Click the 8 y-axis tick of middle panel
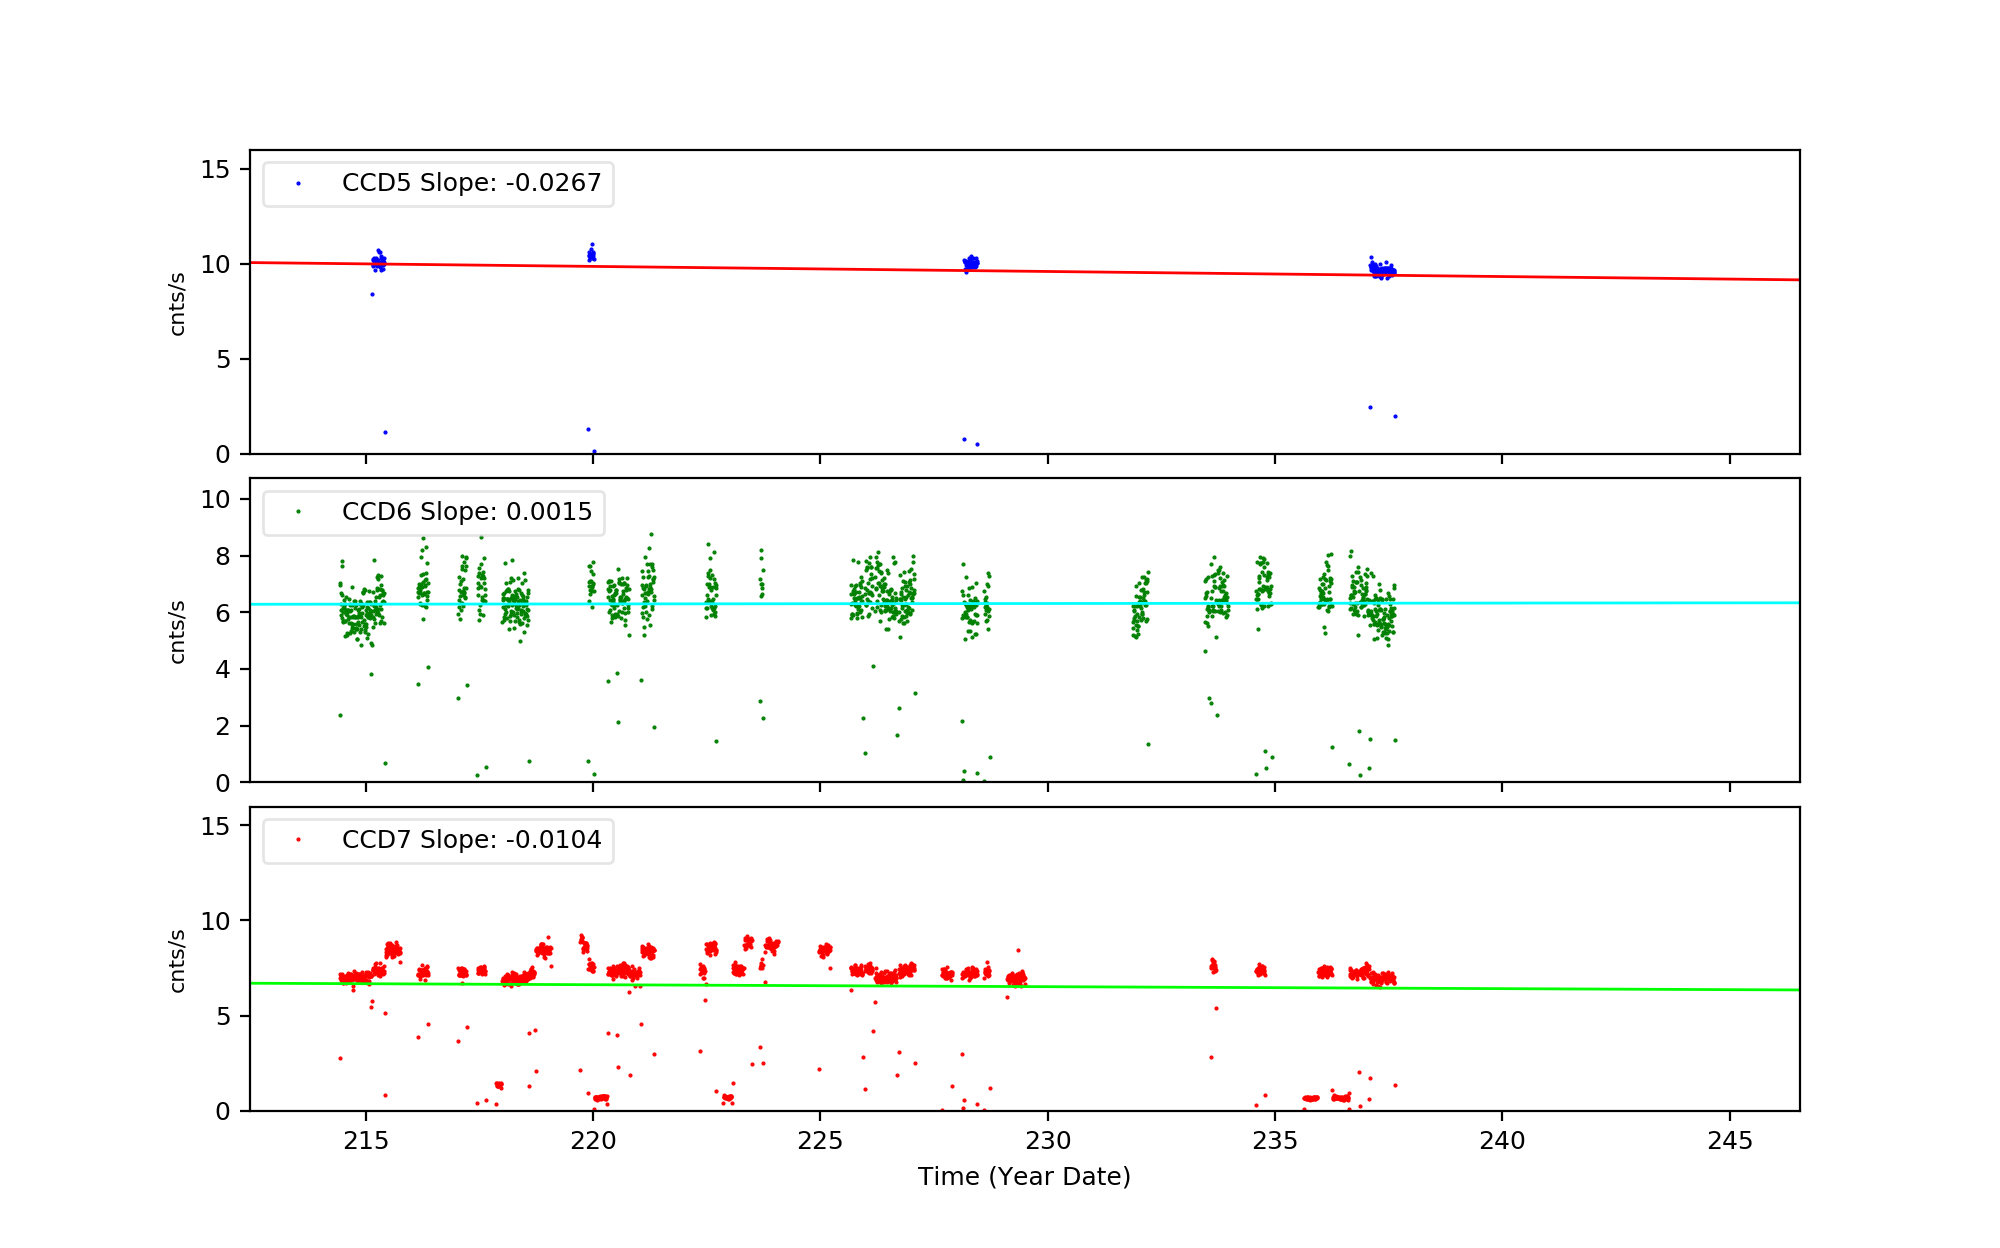Screen dimensions: 2000x1248 (x=222, y=556)
